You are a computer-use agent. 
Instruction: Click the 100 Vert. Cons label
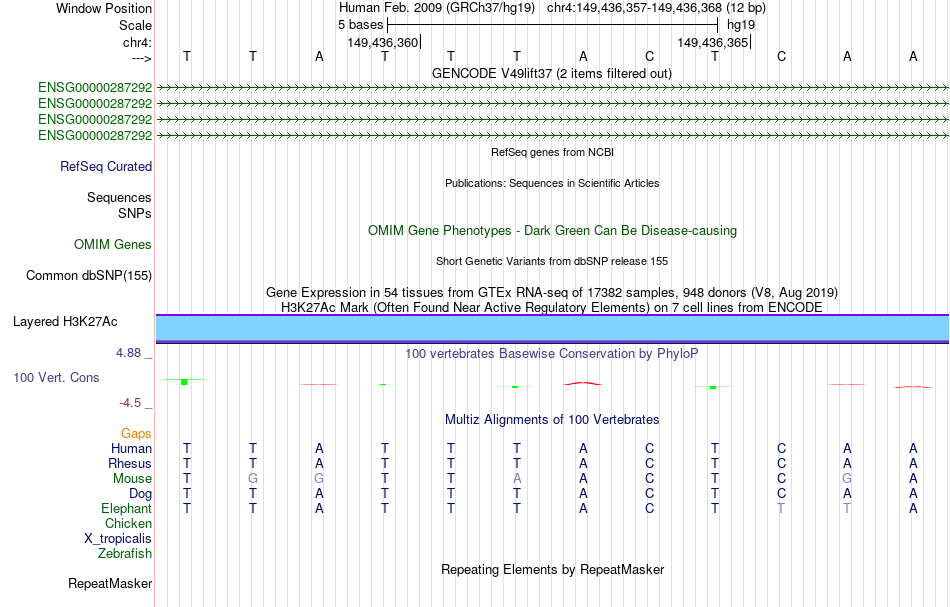coord(56,377)
